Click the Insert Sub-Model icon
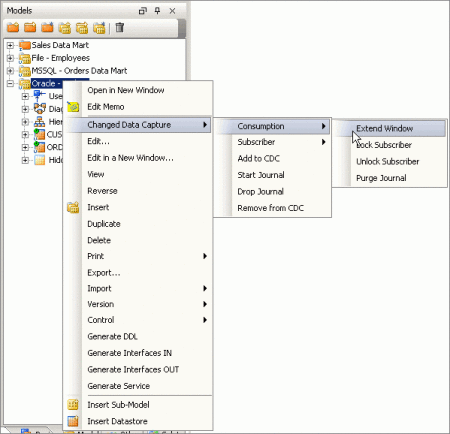This screenshot has height=434, width=450. point(73,405)
